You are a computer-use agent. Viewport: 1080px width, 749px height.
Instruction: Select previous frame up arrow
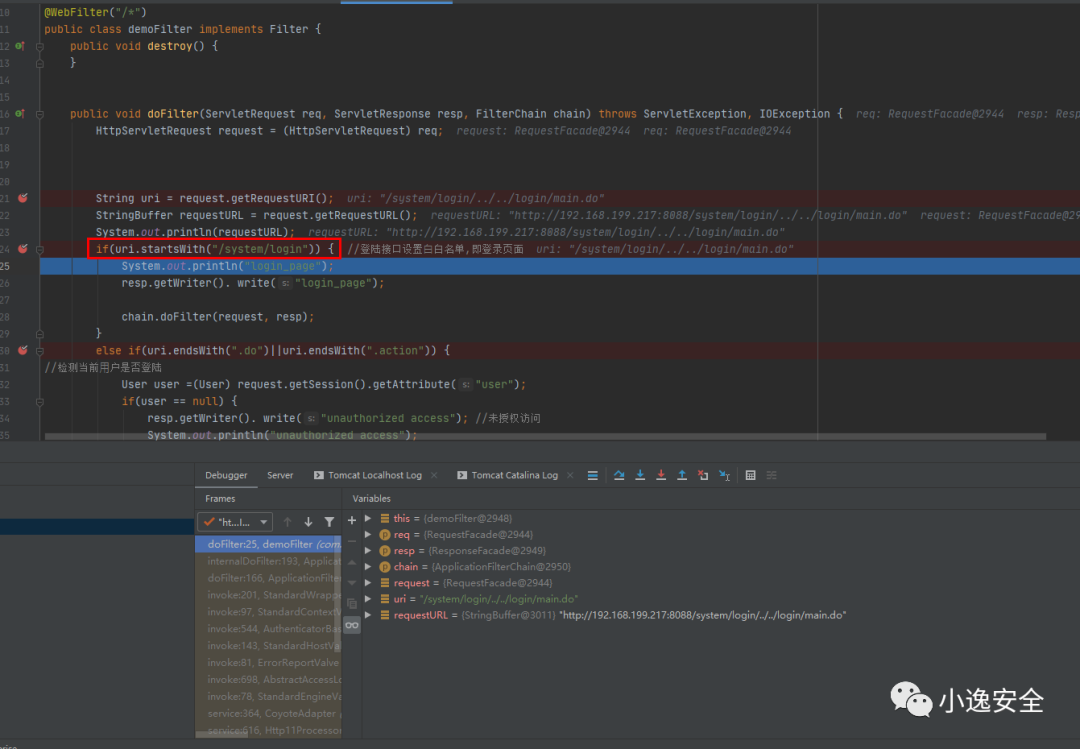pos(288,522)
